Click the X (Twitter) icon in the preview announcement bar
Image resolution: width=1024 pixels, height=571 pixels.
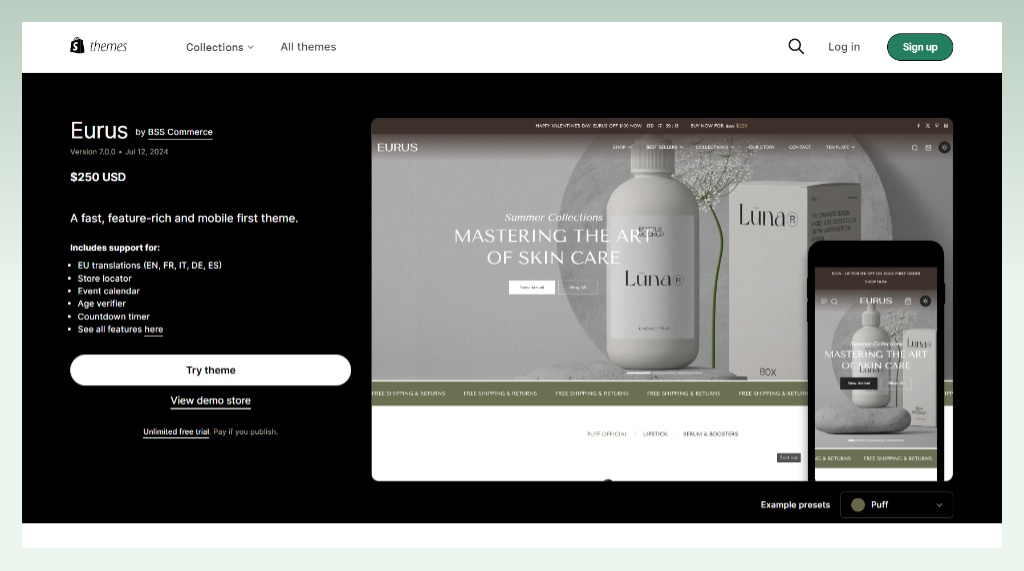(x=927, y=125)
